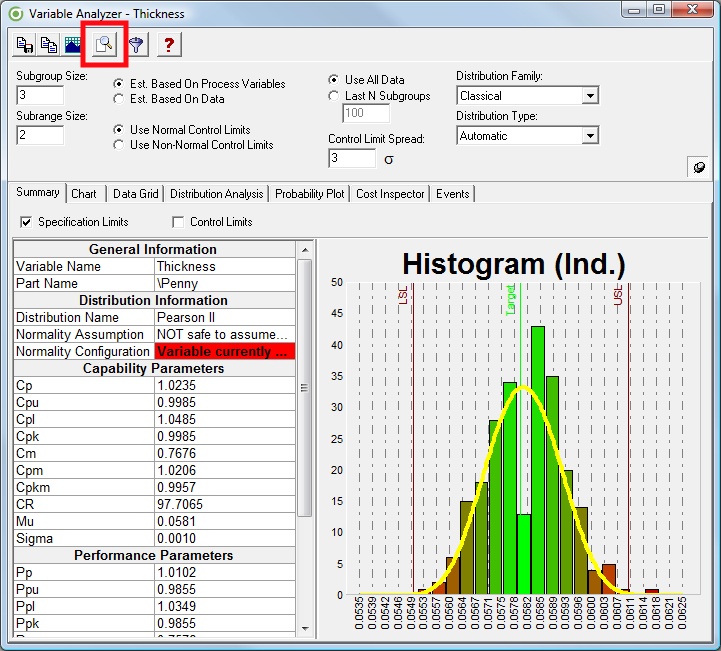Open the Probability Plot tab
The height and width of the screenshot is (651, 721).
(x=309, y=194)
